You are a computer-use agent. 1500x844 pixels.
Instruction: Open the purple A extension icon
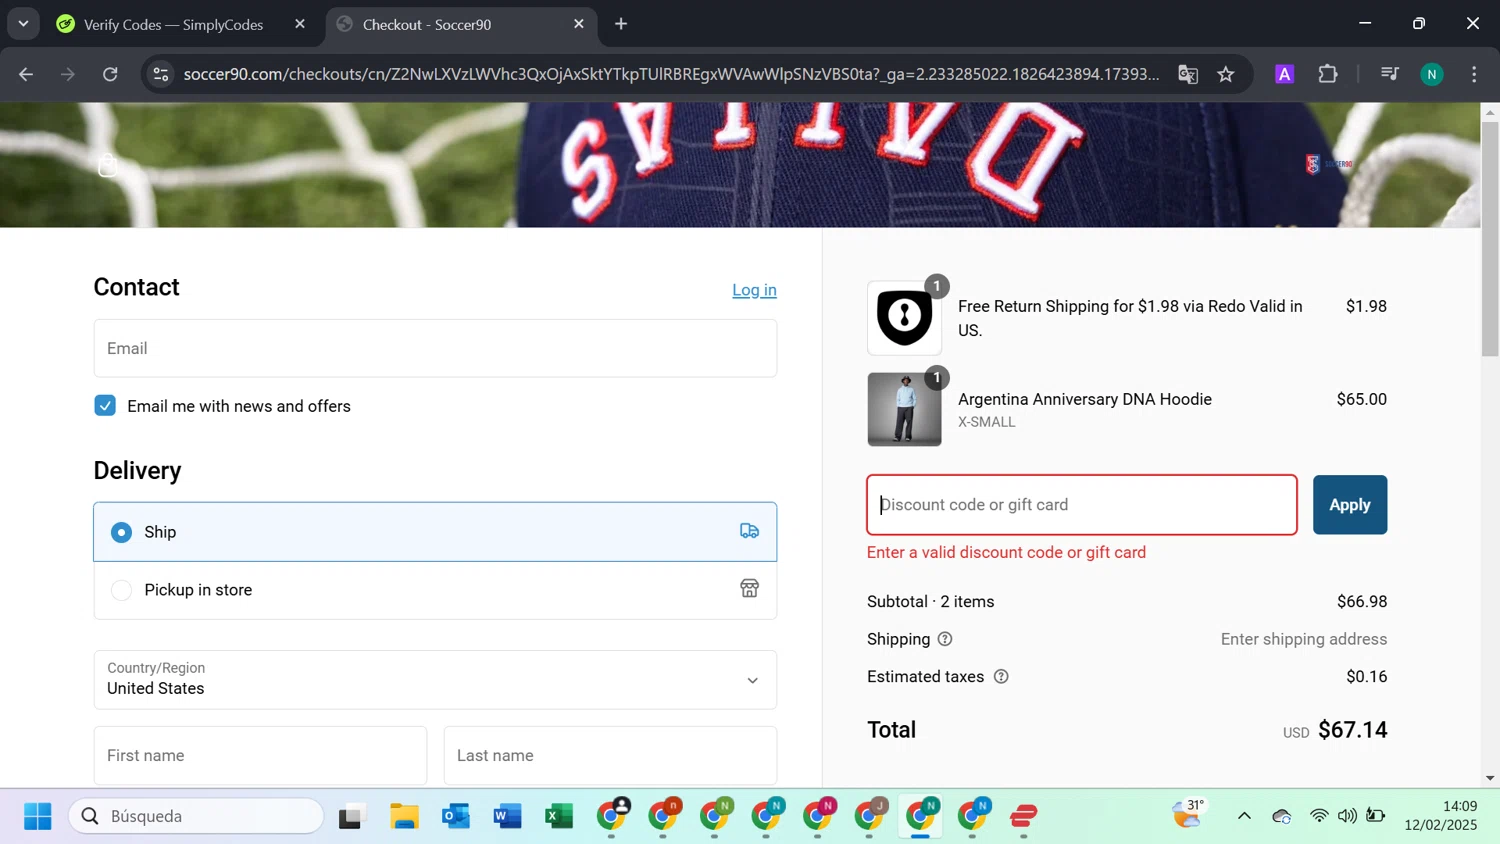[x=1285, y=74]
